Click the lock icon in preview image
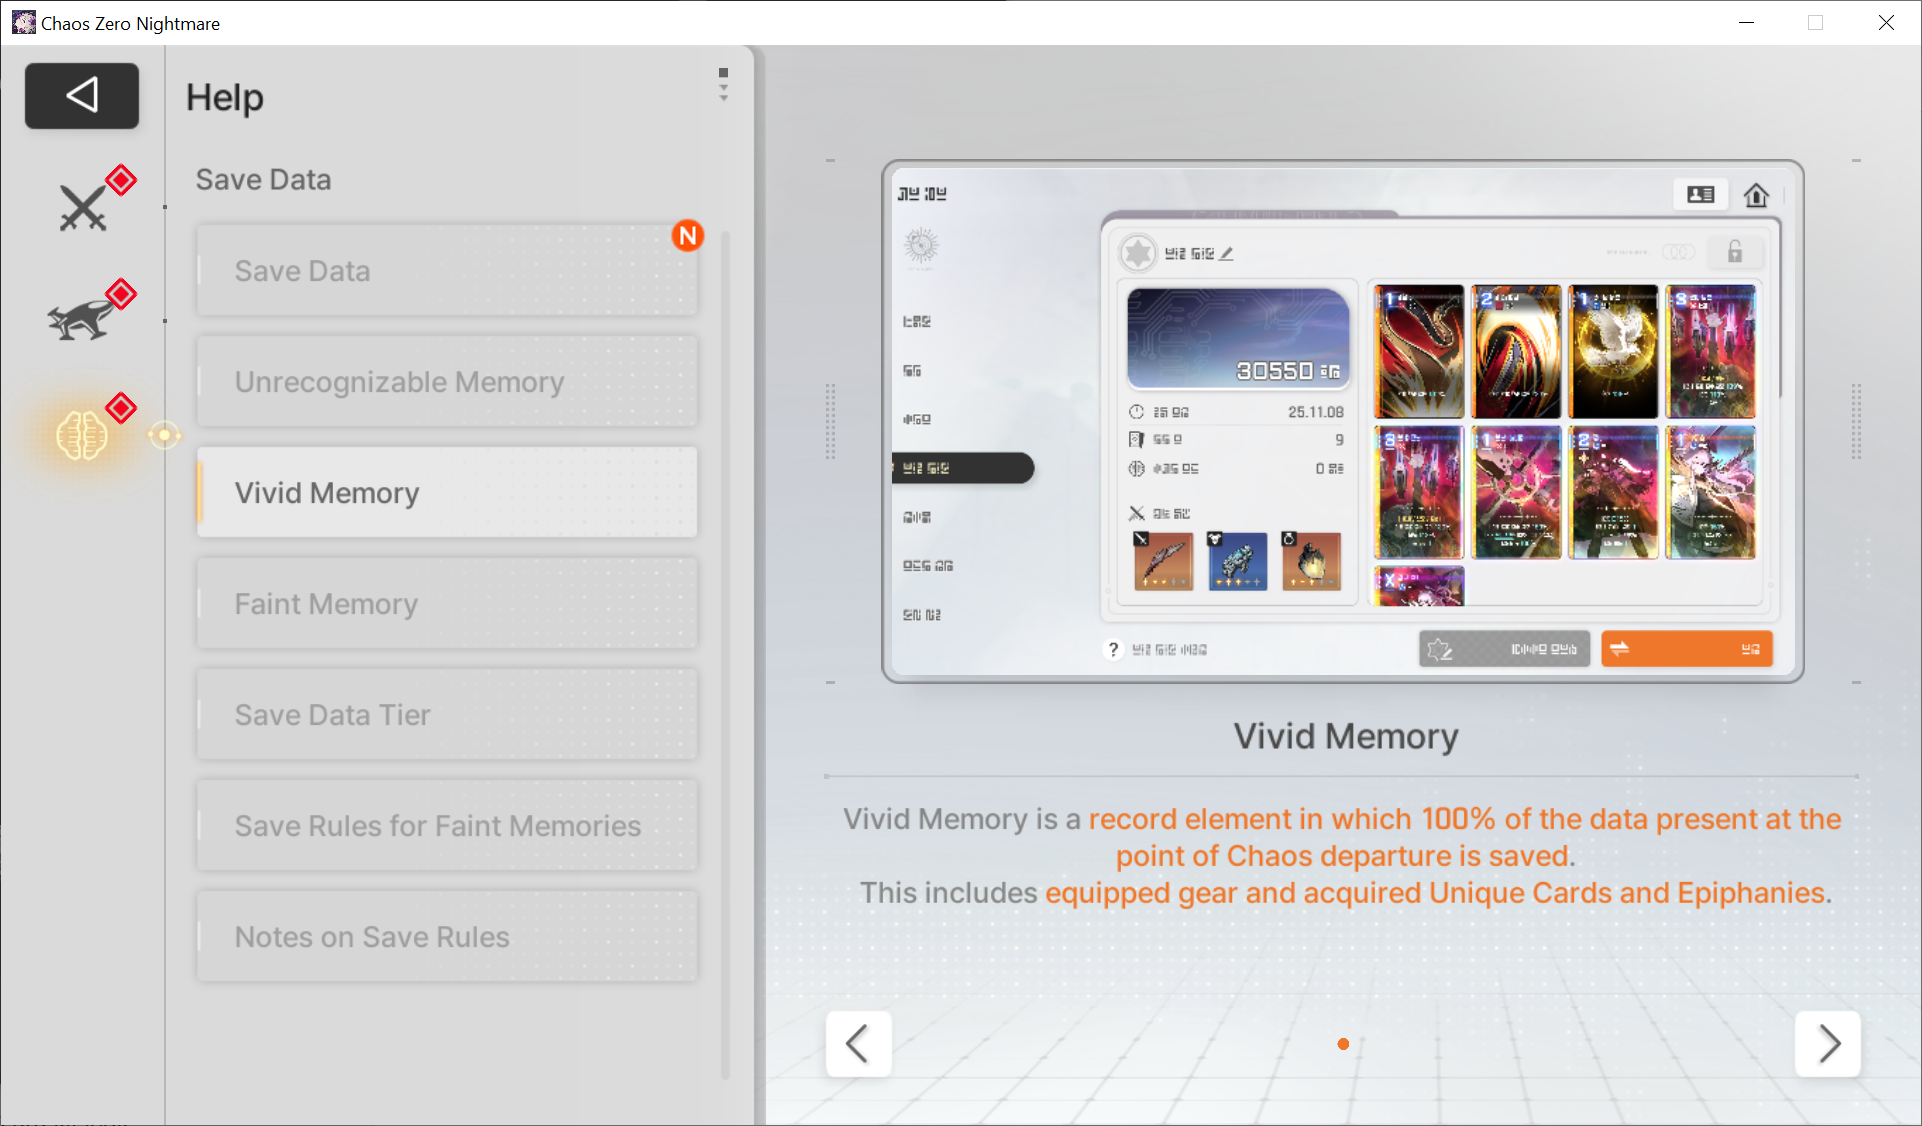Image resolution: width=1922 pixels, height=1126 pixels. pyautogui.click(x=1735, y=252)
